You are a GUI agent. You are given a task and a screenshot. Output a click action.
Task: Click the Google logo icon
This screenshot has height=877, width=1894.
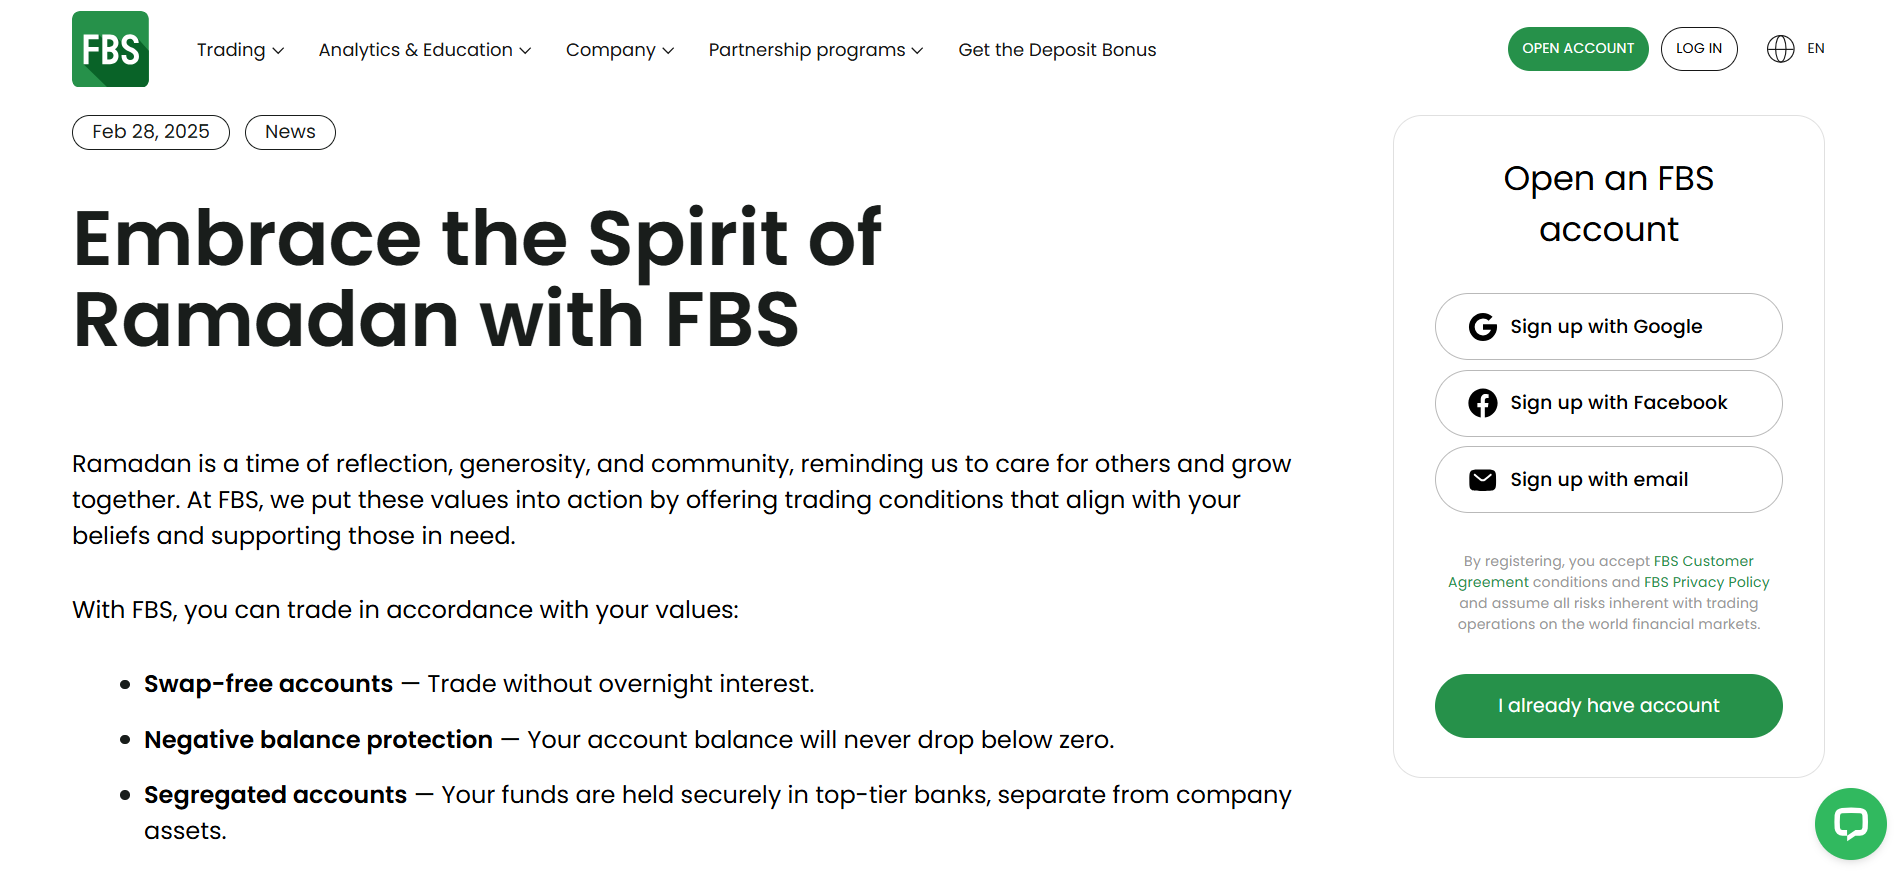point(1482,327)
